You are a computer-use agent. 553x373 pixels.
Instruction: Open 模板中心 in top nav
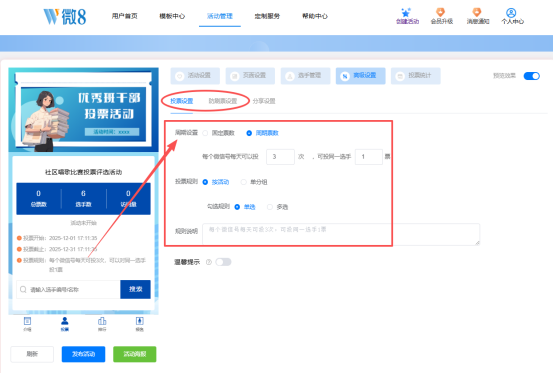(172, 16)
